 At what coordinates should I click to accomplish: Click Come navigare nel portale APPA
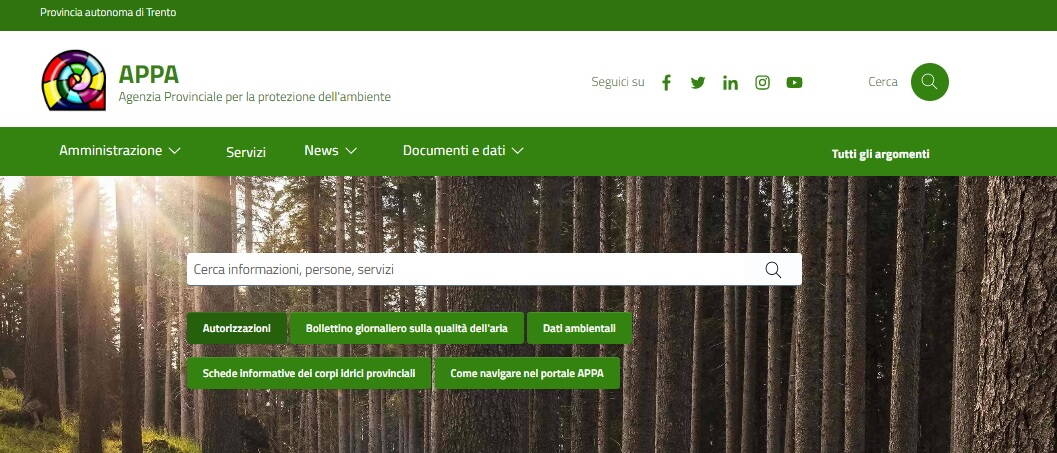point(527,373)
